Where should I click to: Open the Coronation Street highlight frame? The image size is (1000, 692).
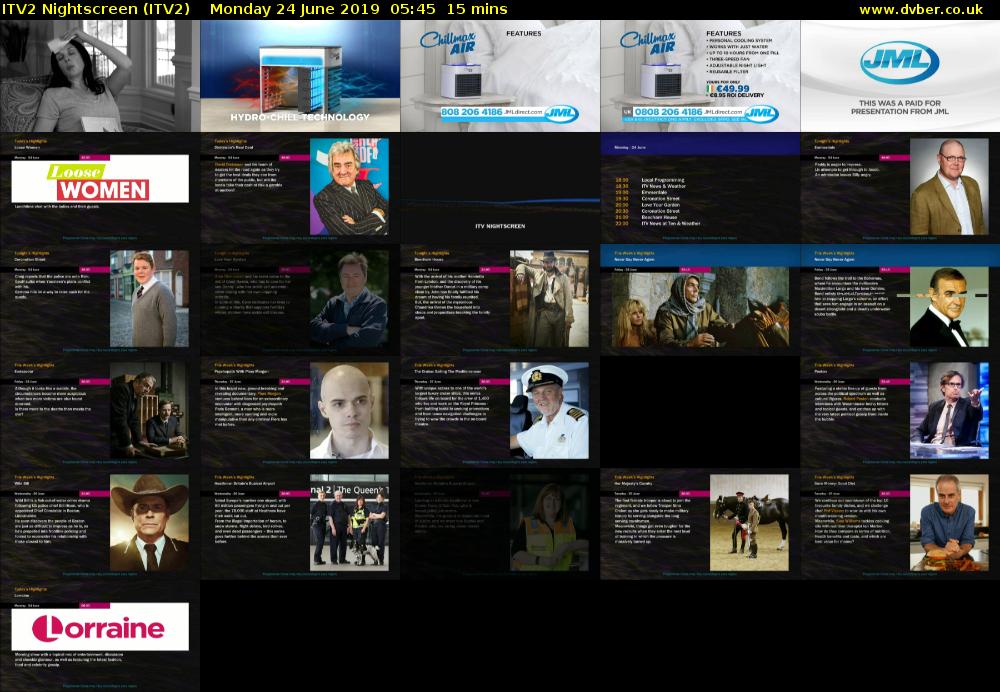99,300
